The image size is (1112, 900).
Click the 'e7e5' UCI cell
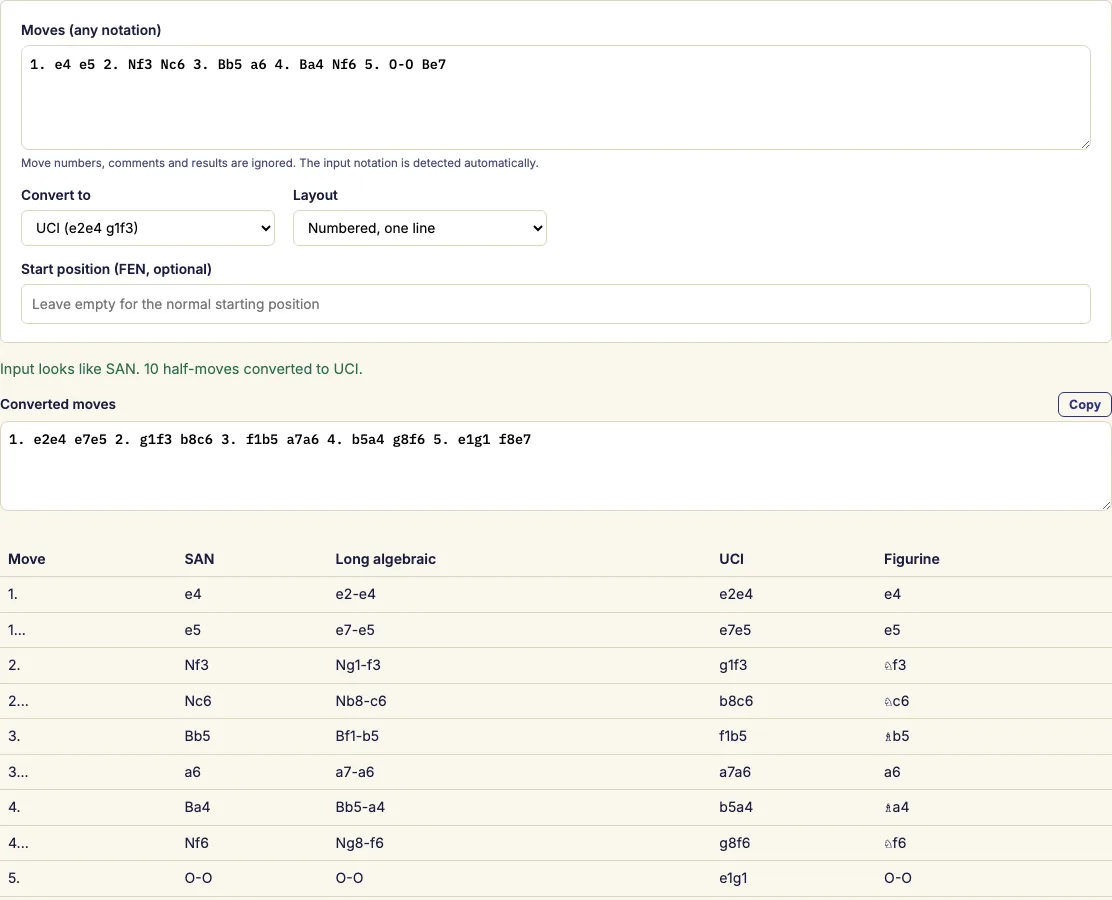[x=735, y=630]
